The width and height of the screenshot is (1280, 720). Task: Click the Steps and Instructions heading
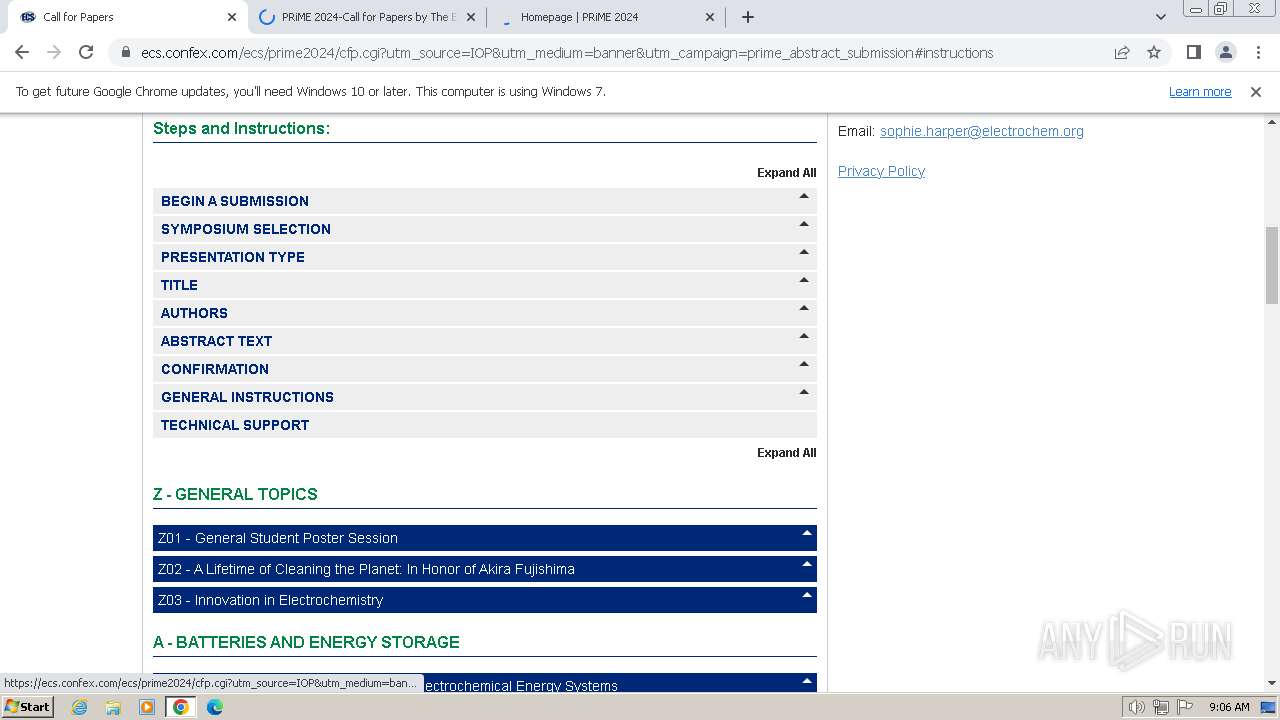tap(241, 128)
